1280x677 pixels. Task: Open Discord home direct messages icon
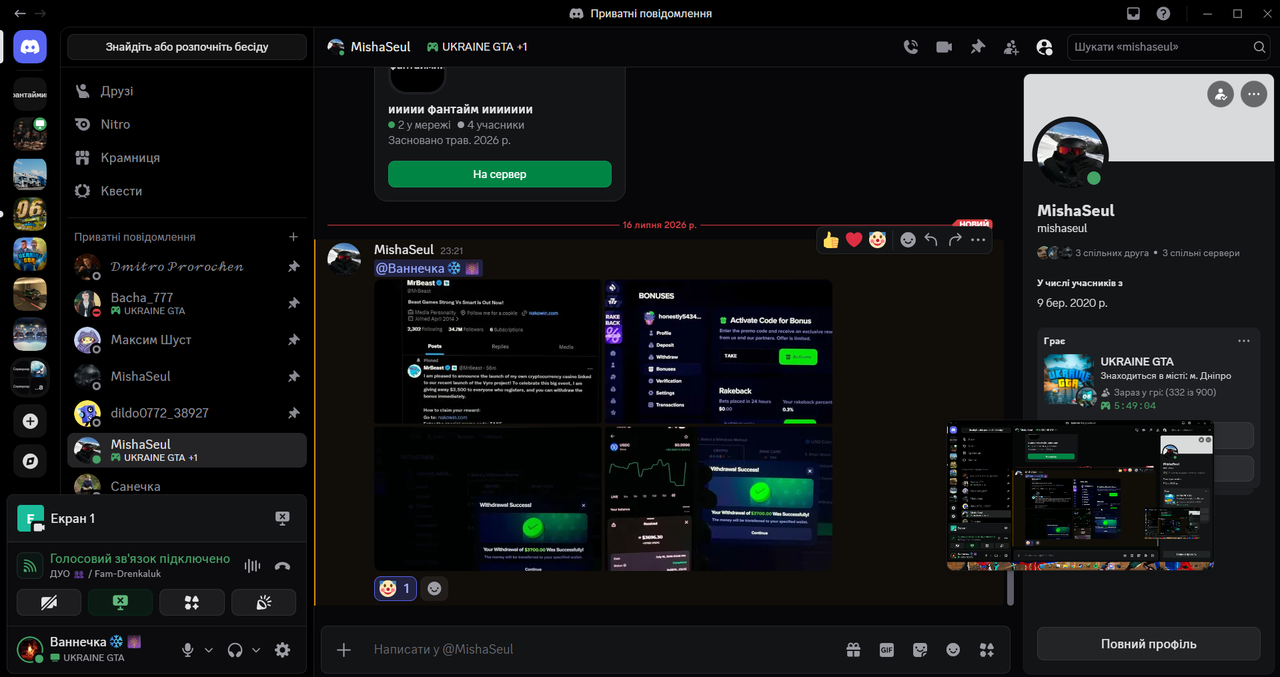click(30, 47)
